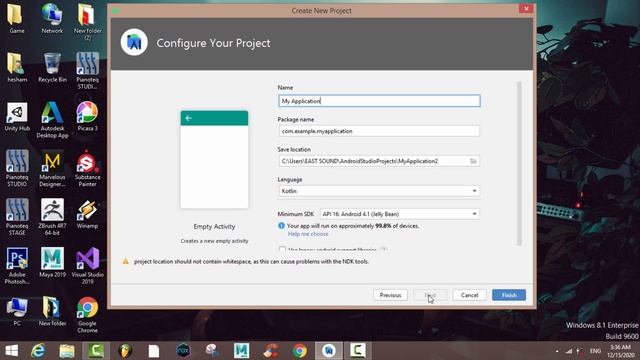Click the whitespace warning message text
Viewport: 640px width, 360px height.
[x=251, y=262]
